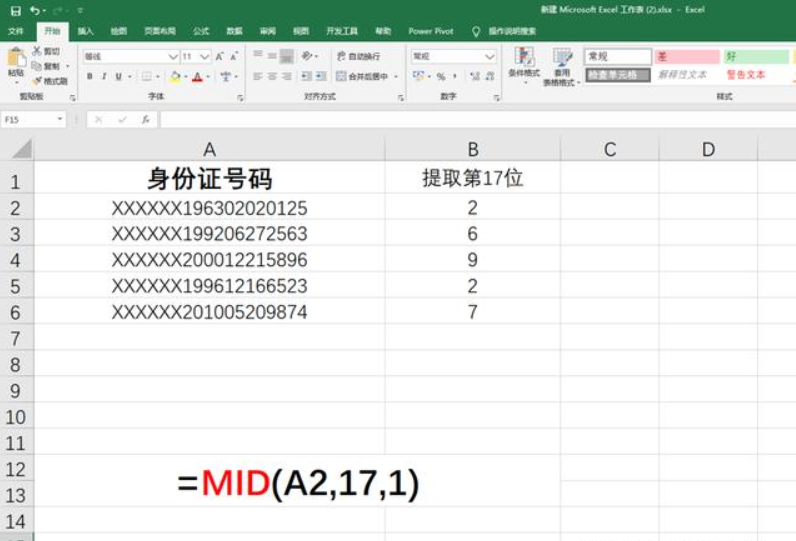Switch to the 开发工具 (Developer) tab
This screenshot has height=541, width=796.
point(342,31)
